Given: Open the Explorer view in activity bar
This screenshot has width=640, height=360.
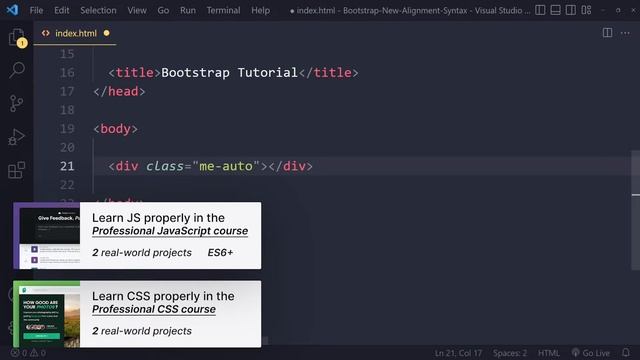Looking at the screenshot, I should [x=17, y=38].
